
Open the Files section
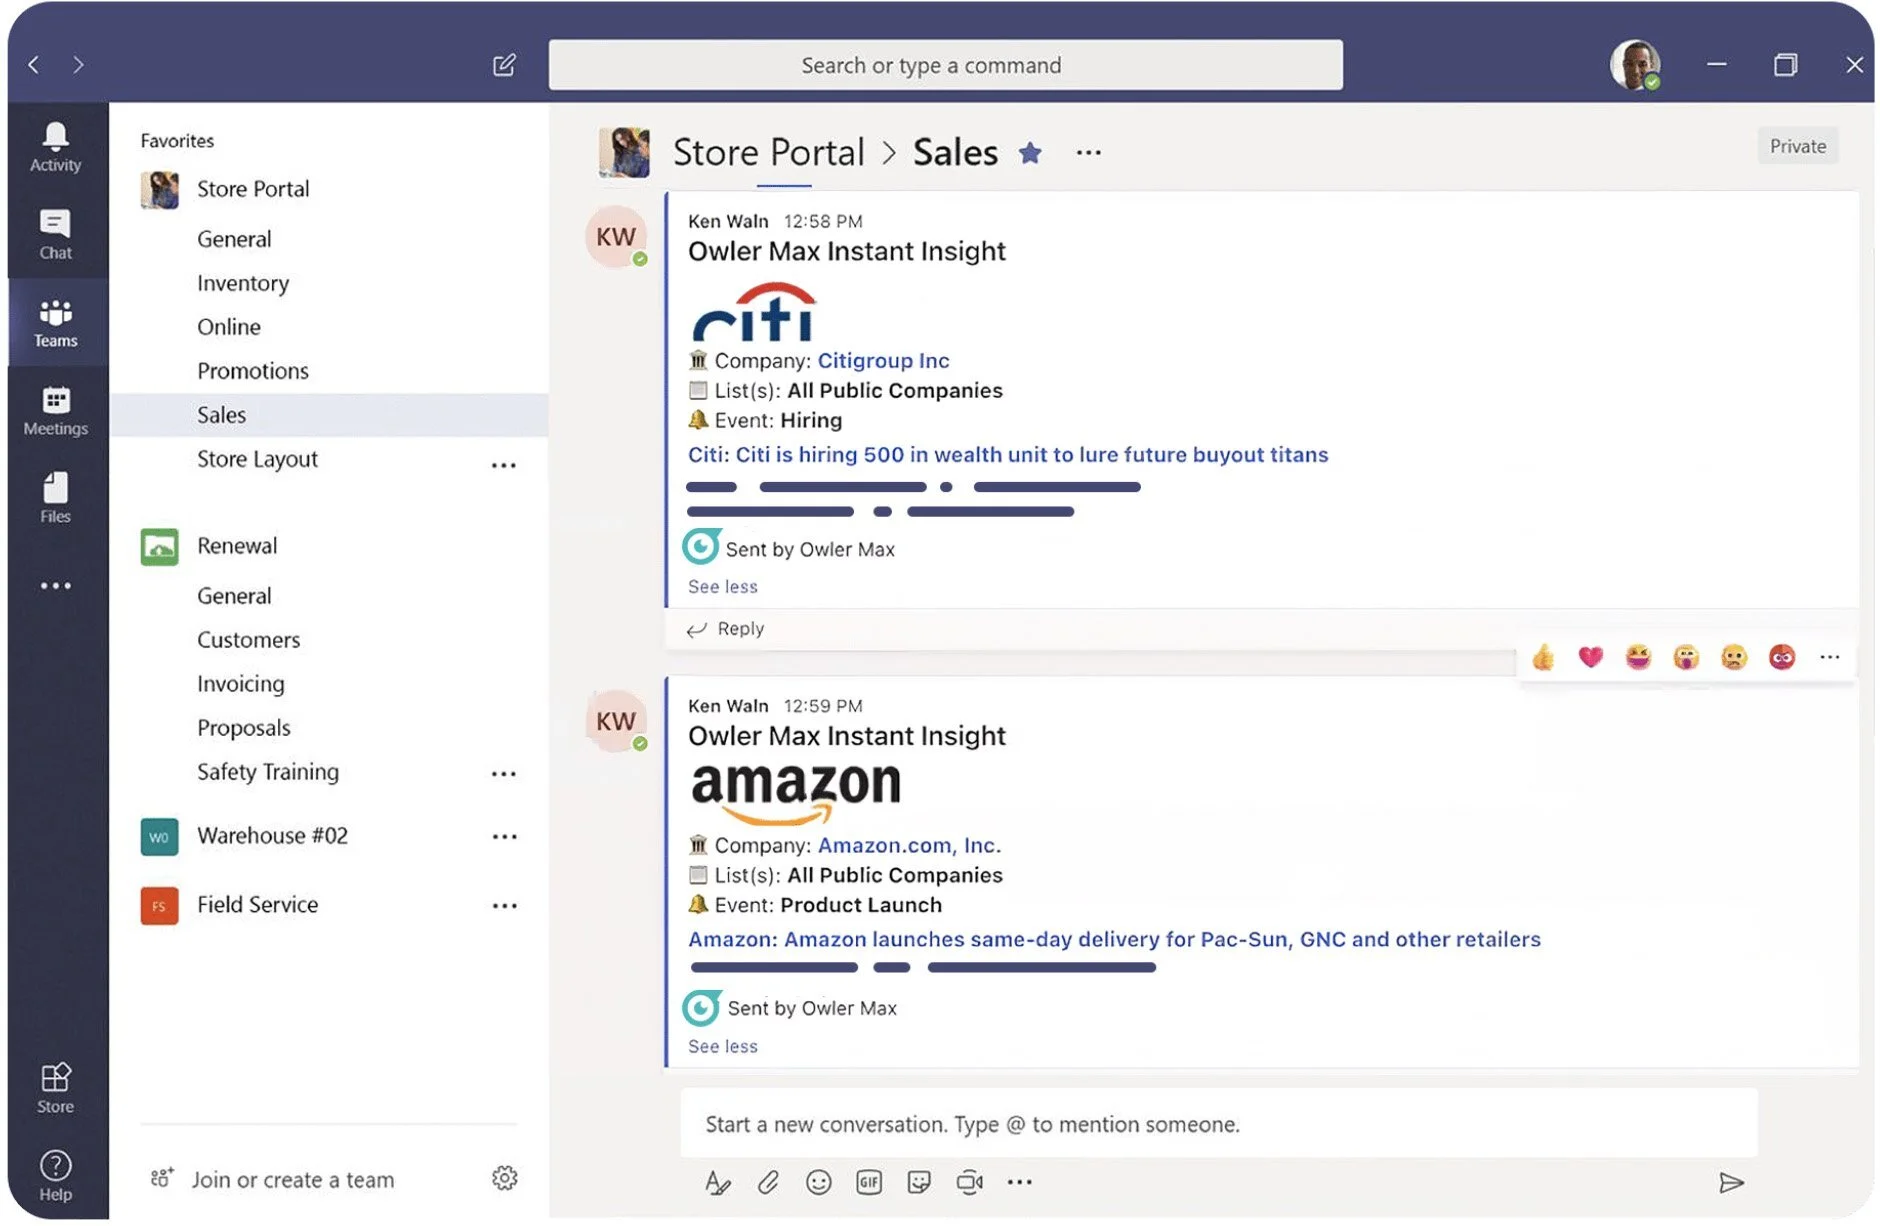pos(55,497)
